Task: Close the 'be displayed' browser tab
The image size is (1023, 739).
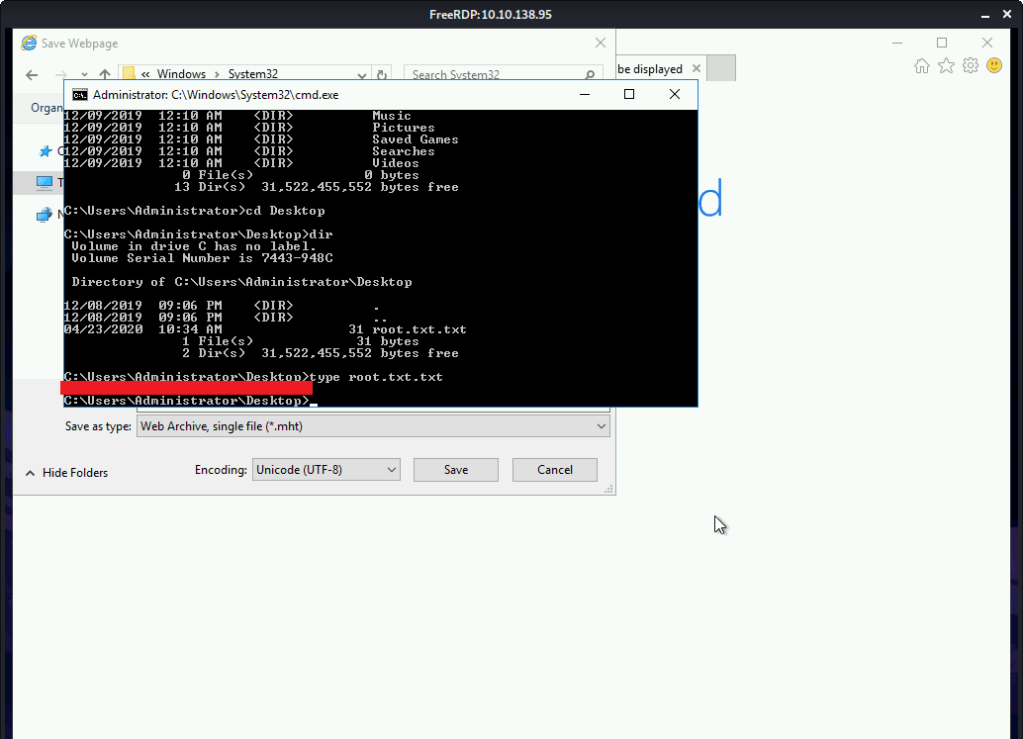Action: click(694, 69)
